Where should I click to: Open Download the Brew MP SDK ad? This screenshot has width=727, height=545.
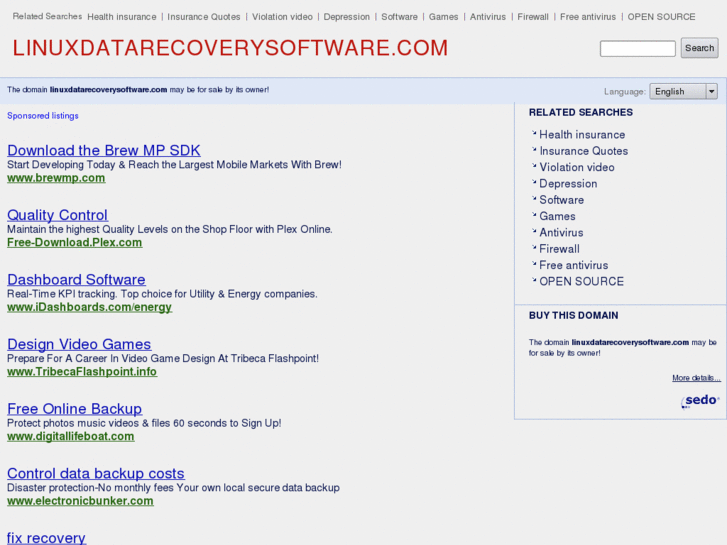(x=104, y=151)
